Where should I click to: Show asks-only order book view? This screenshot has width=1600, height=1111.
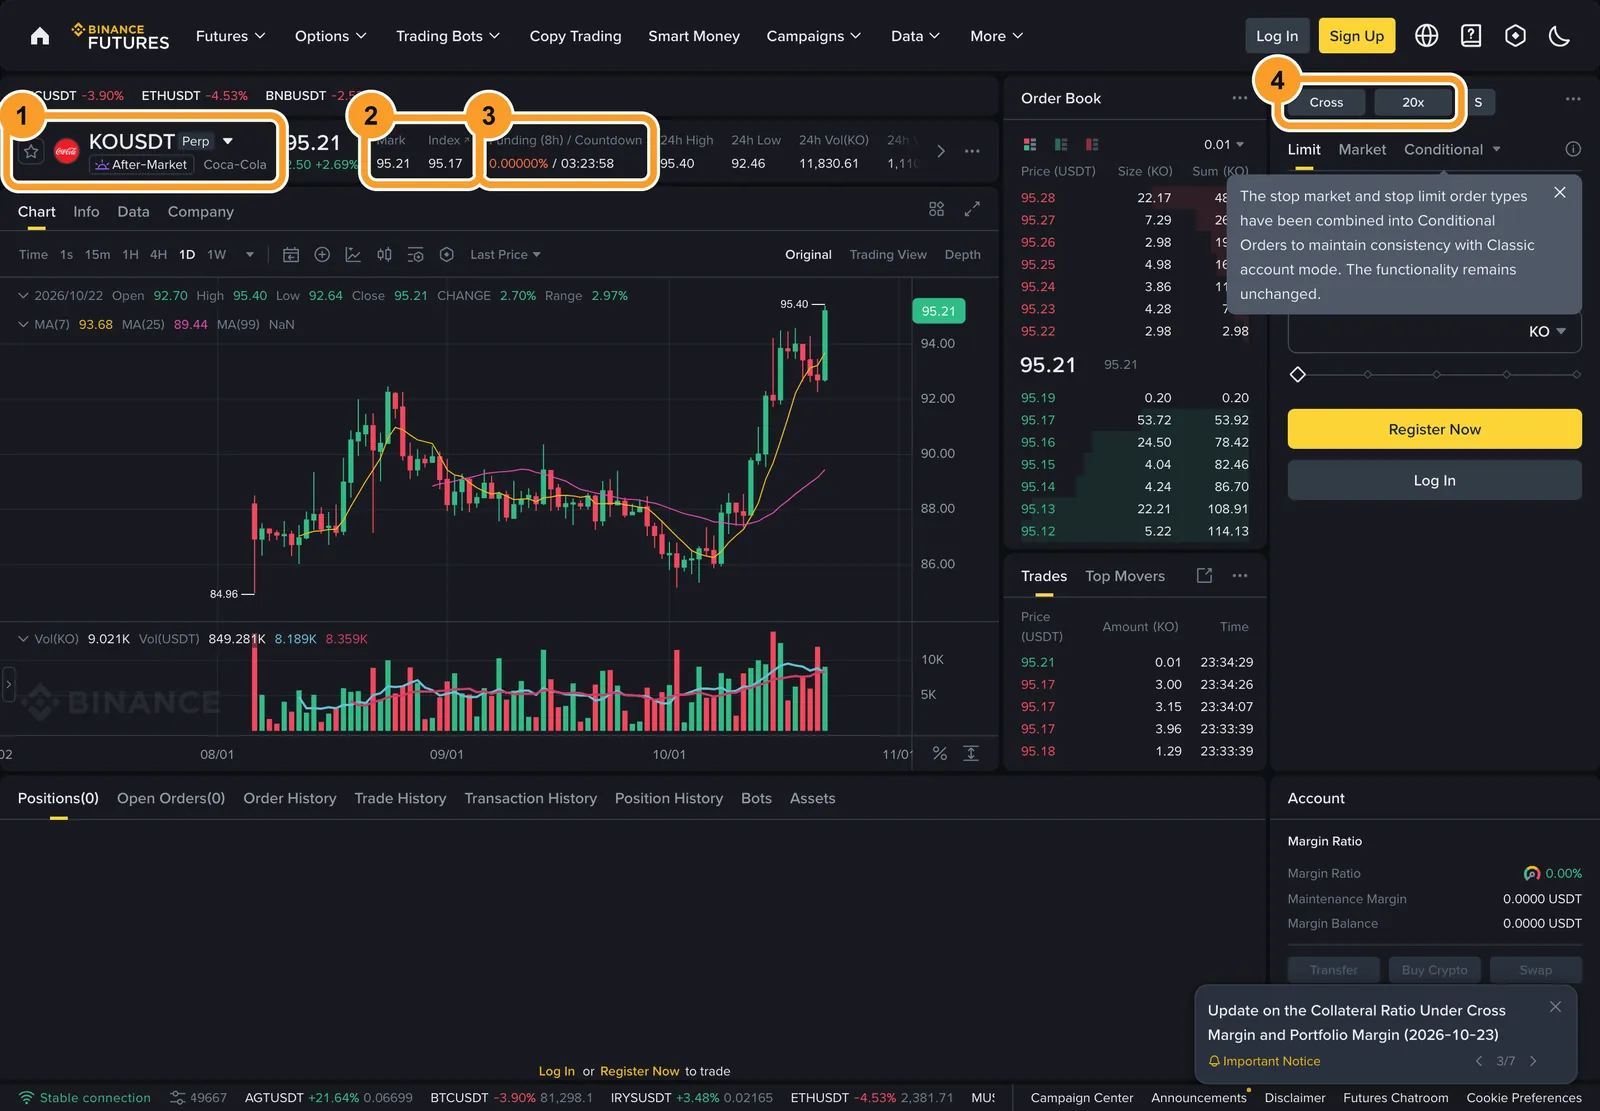pyautogui.click(x=1092, y=145)
